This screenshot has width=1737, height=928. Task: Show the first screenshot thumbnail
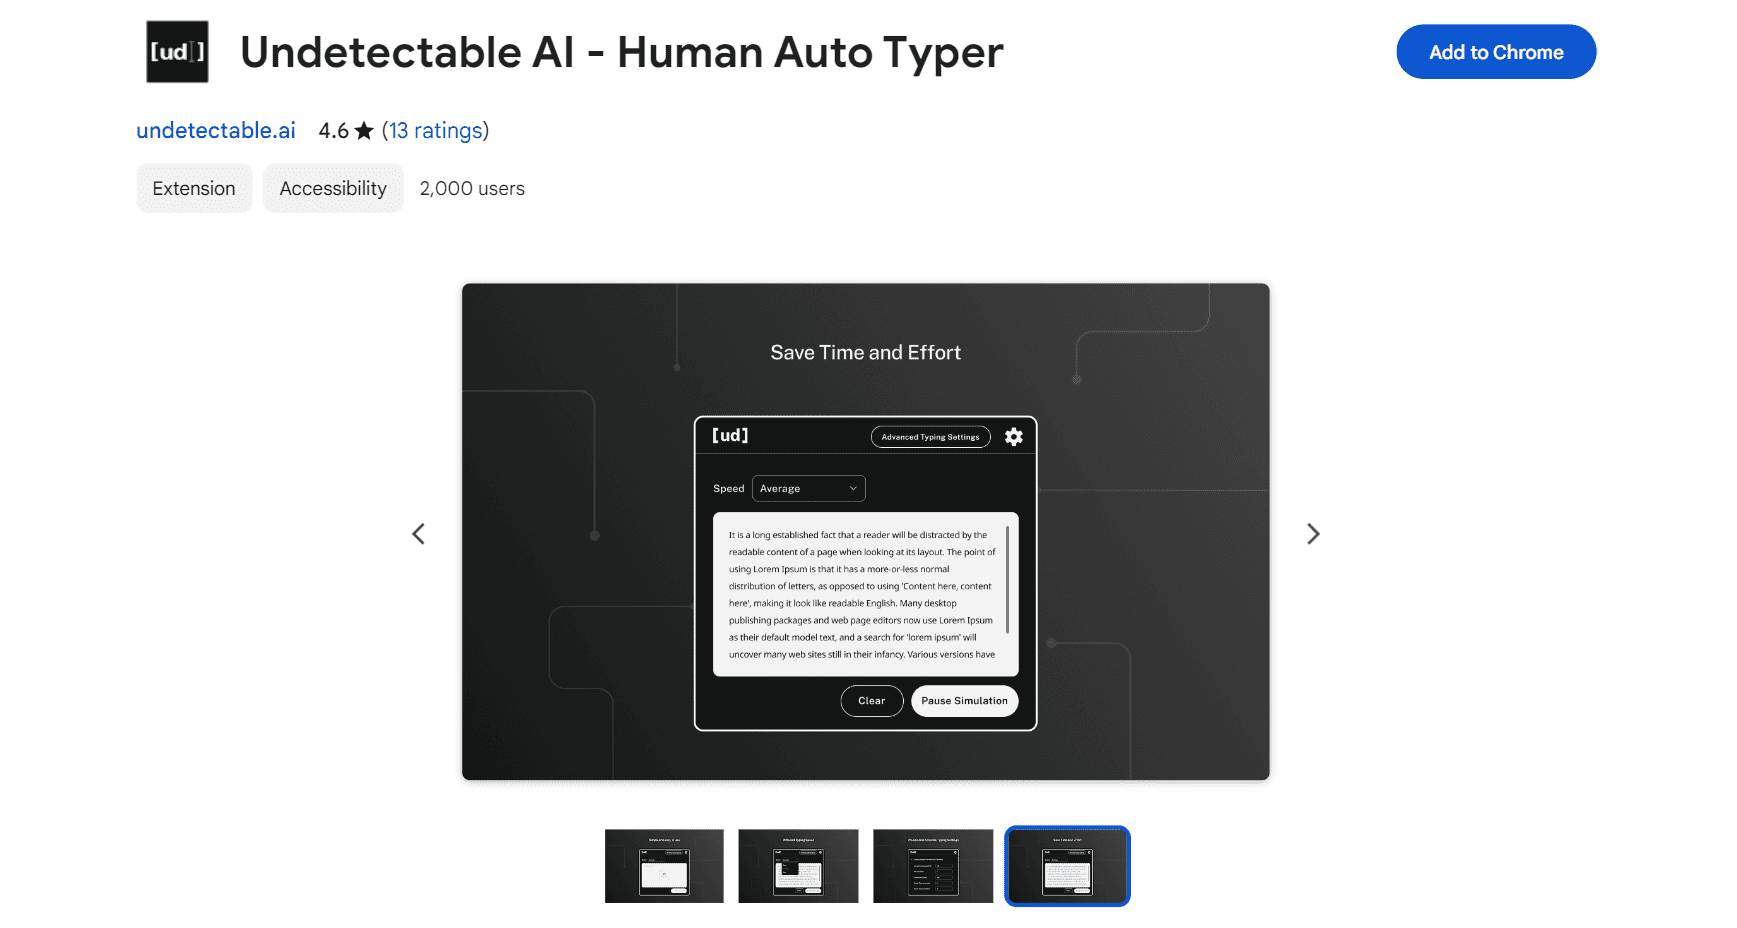click(664, 866)
